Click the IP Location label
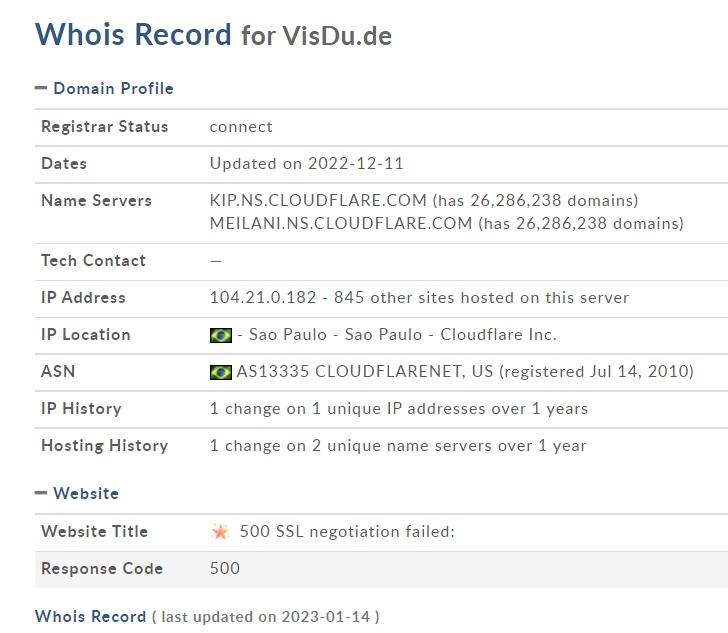This screenshot has height=633, width=728. (x=85, y=334)
